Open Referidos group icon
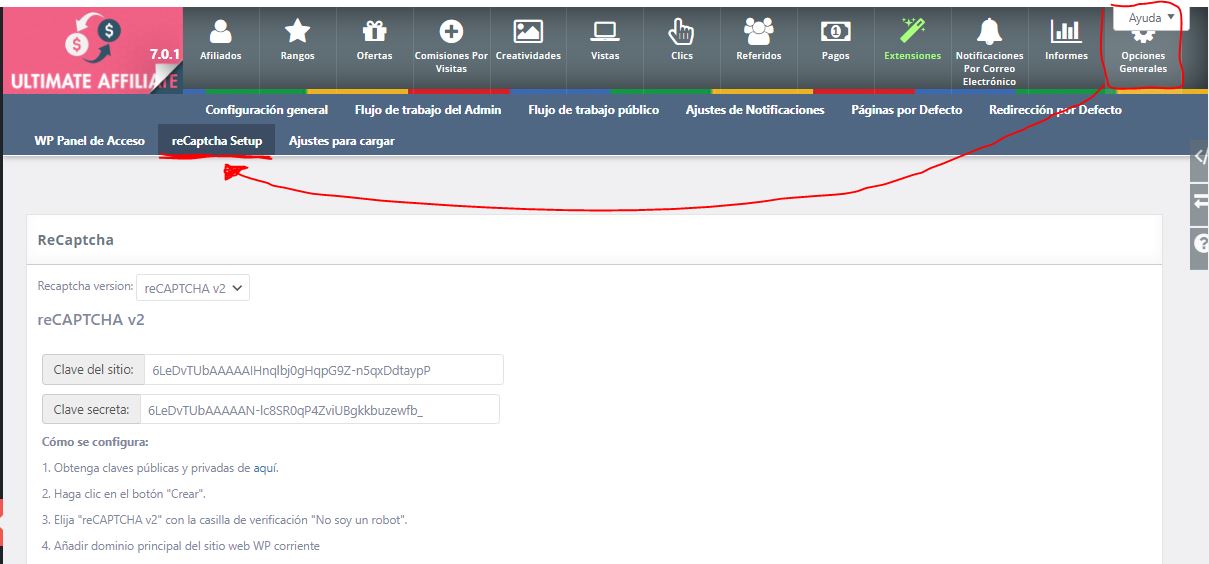 [759, 33]
